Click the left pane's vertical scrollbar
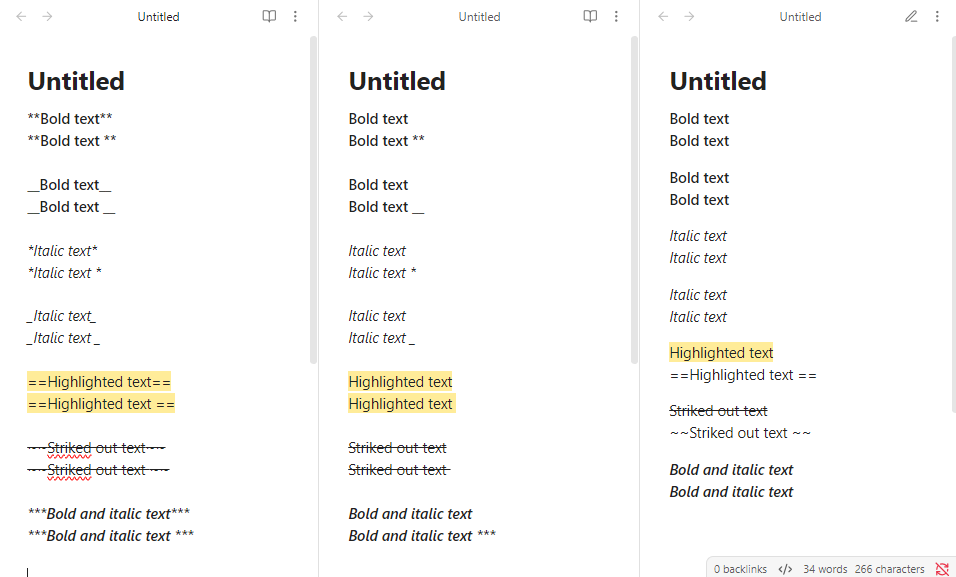 (313, 200)
